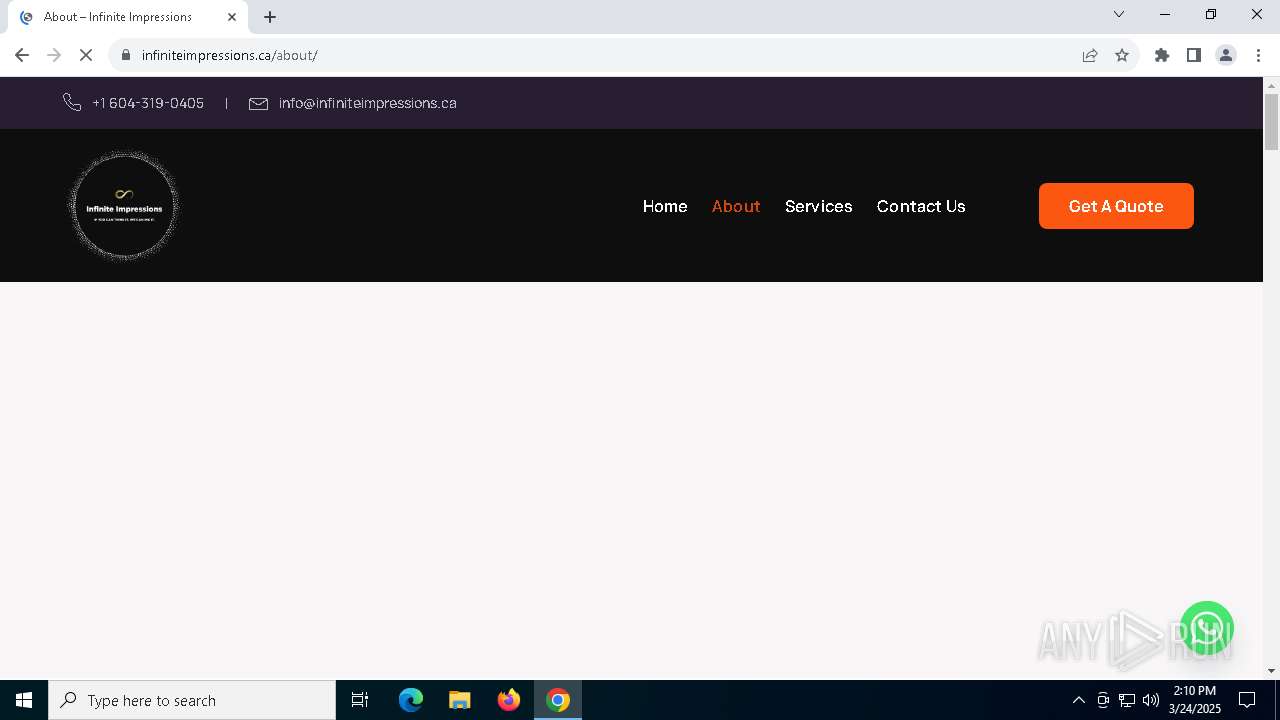This screenshot has width=1280, height=720.
Task: Open the notifications action center
Action: pyautogui.click(x=1247, y=700)
